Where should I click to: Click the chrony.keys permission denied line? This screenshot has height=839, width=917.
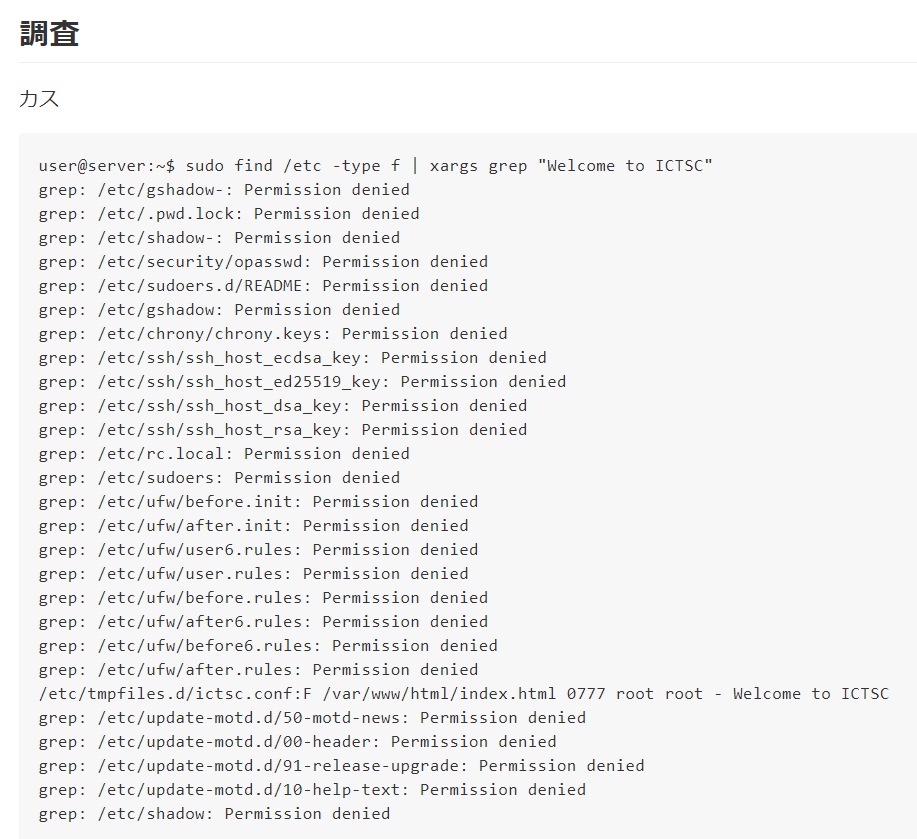pos(273,334)
